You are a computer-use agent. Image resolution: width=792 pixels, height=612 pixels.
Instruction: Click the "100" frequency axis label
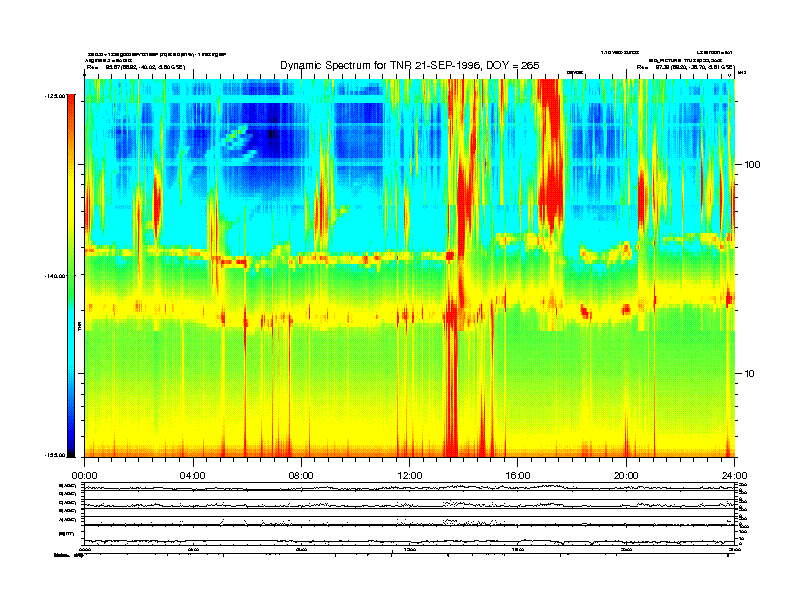pyautogui.click(x=752, y=165)
